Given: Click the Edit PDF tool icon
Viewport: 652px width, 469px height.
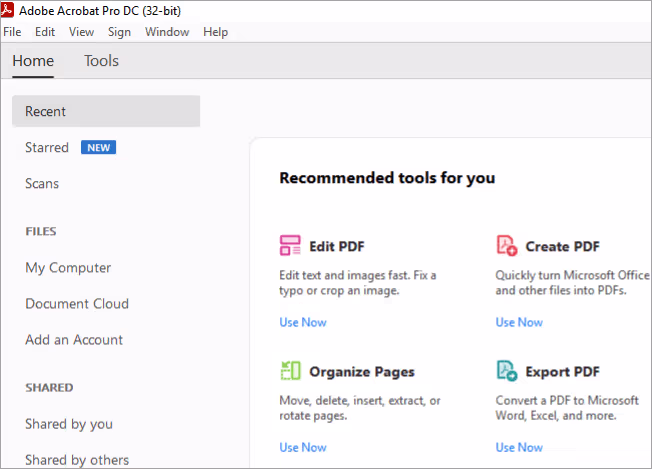Looking at the screenshot, I should coord(290,245).
